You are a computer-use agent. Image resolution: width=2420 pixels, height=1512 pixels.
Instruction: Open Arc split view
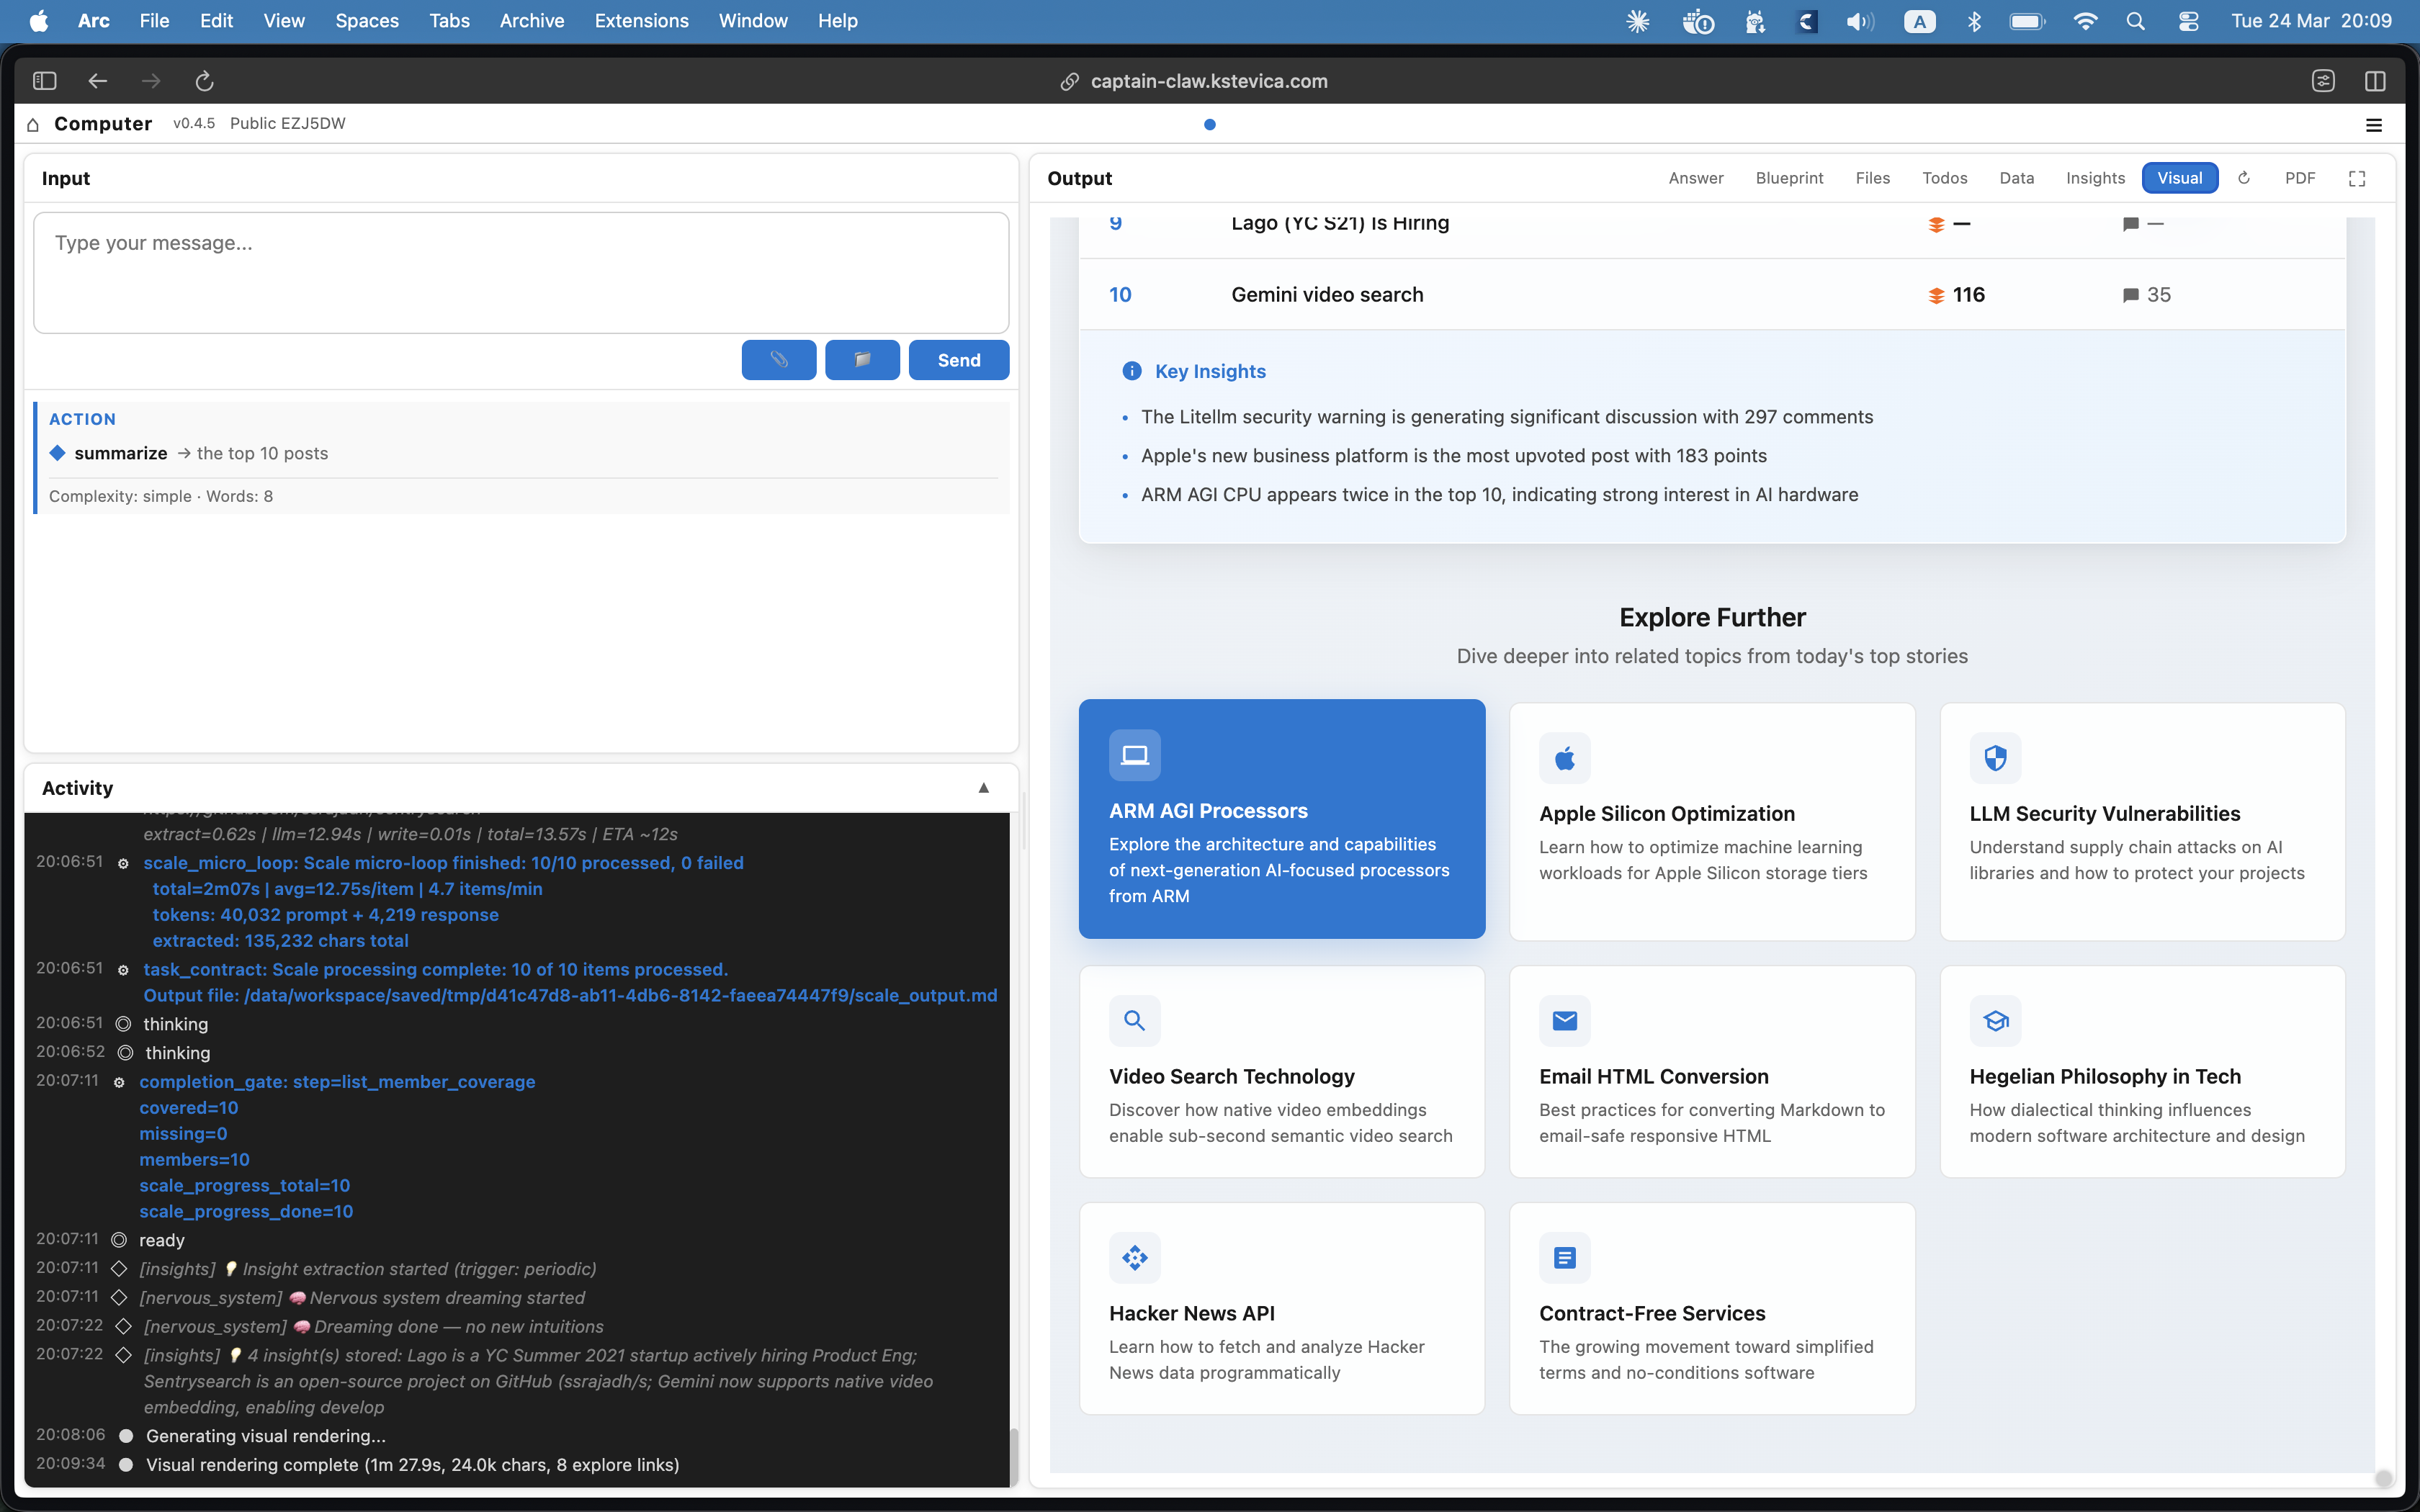2376,81
